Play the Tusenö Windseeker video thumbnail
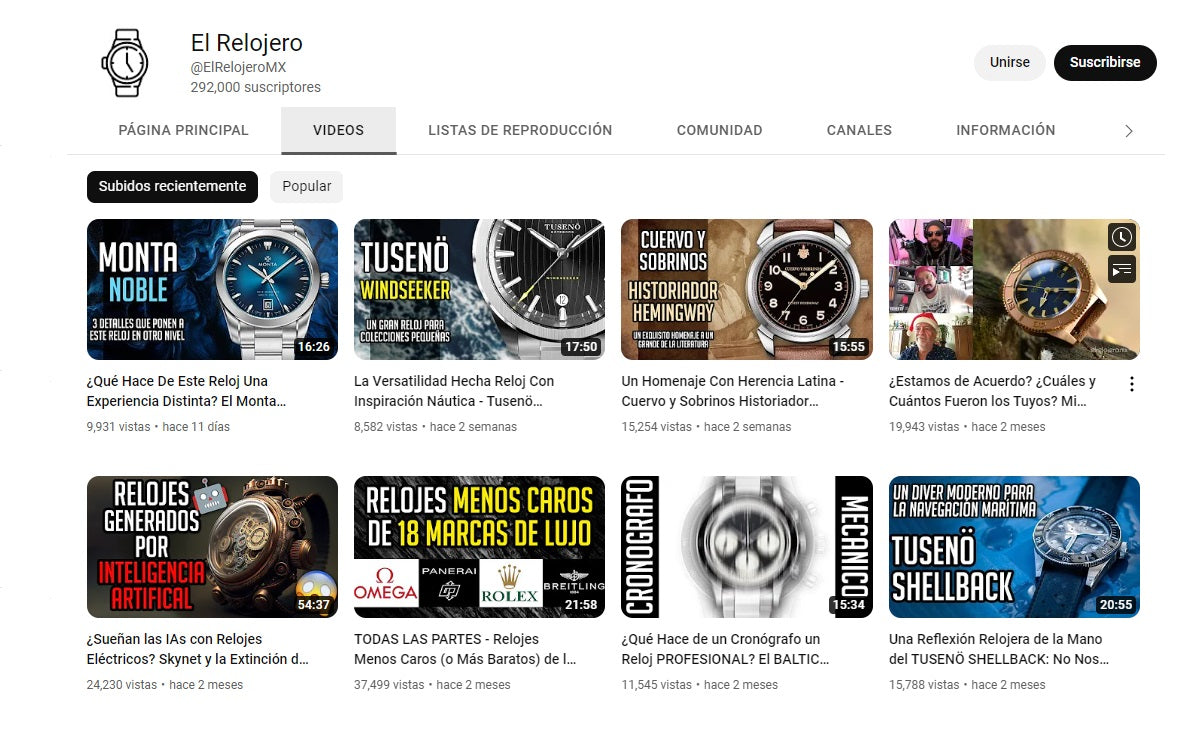 479,289
